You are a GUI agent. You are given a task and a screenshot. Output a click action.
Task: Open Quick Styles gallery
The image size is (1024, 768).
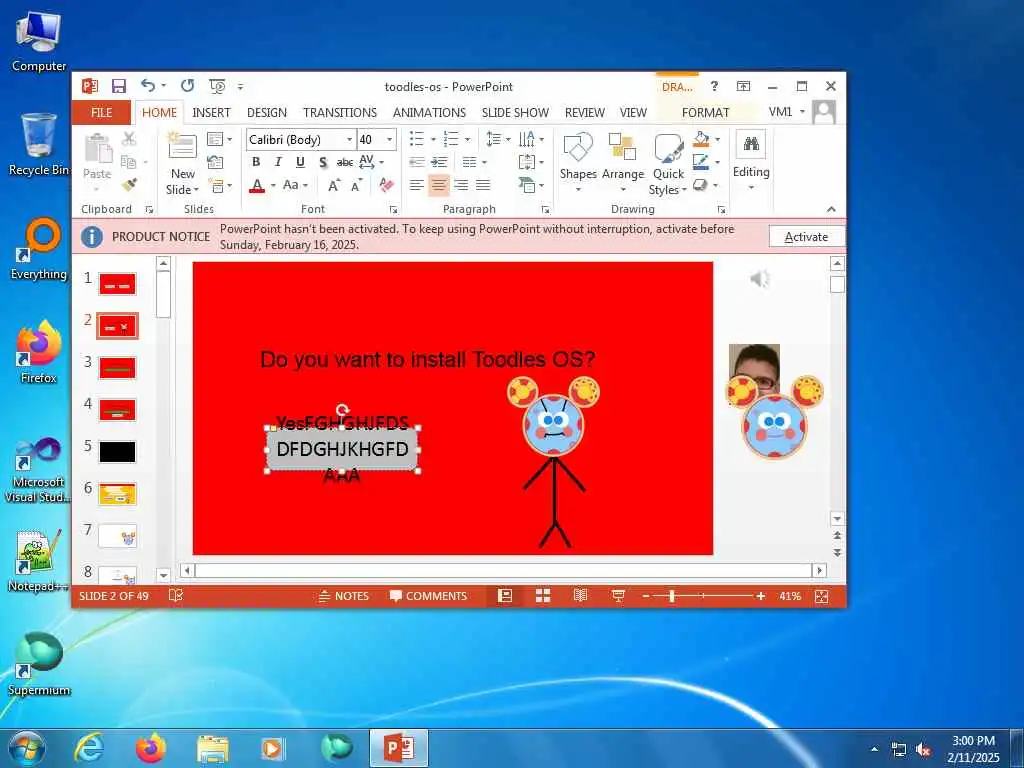668,163
